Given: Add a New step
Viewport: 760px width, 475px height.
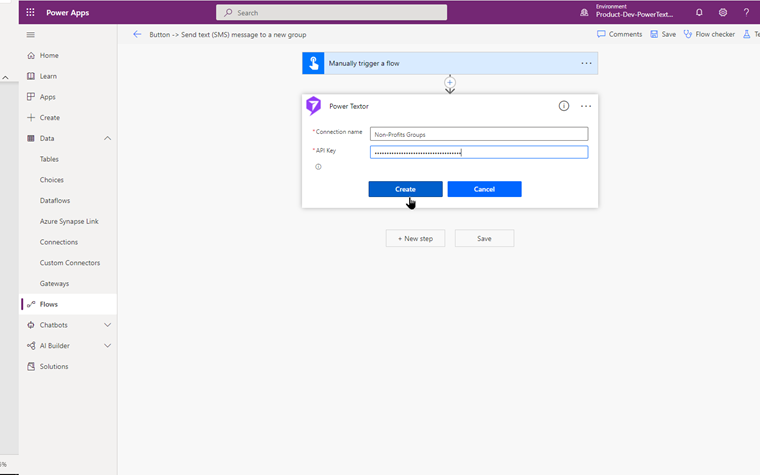Looking at the screenshot, I should tap(415, 238).
